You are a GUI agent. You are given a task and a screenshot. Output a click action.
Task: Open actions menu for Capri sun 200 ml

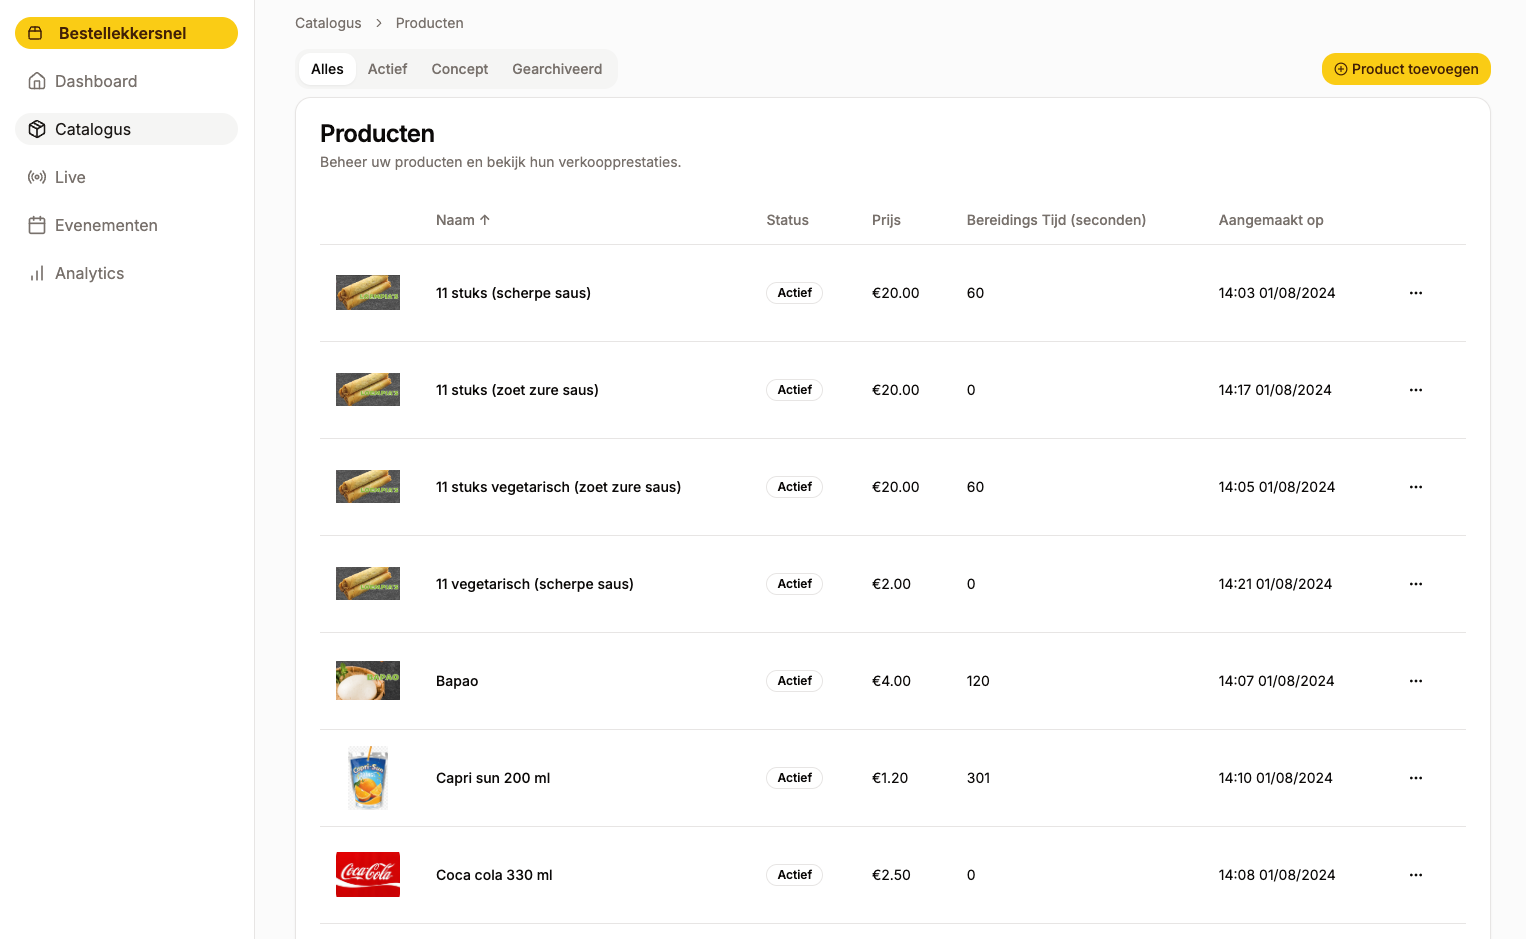(1415, 778)
